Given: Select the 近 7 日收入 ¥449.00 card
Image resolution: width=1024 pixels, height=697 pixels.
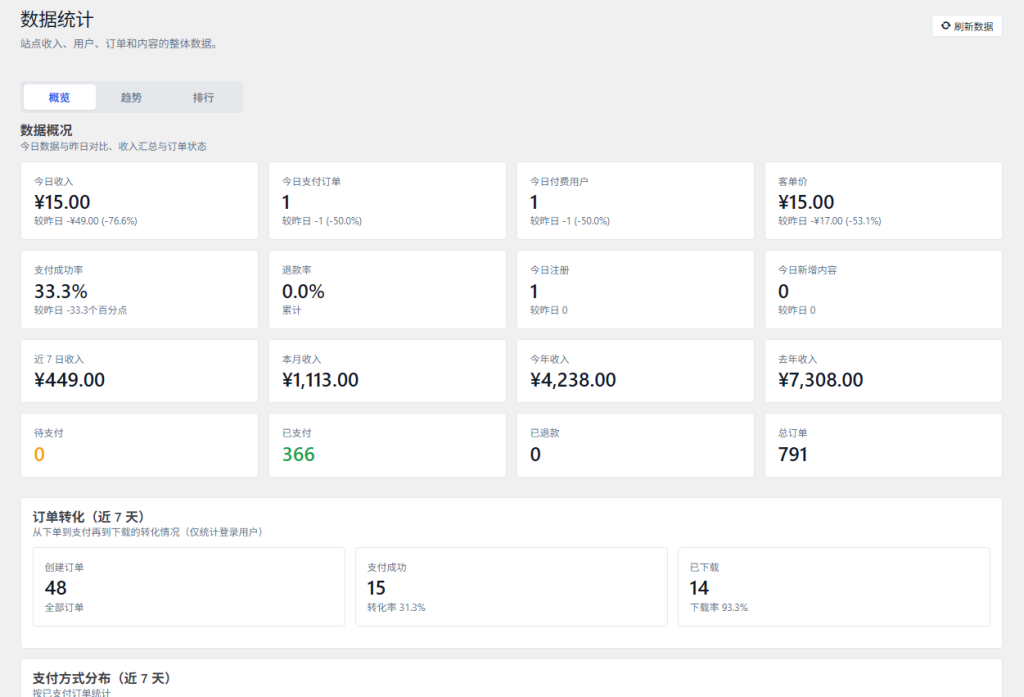Looking at the screenshot, I should click(x=139, y=371).
